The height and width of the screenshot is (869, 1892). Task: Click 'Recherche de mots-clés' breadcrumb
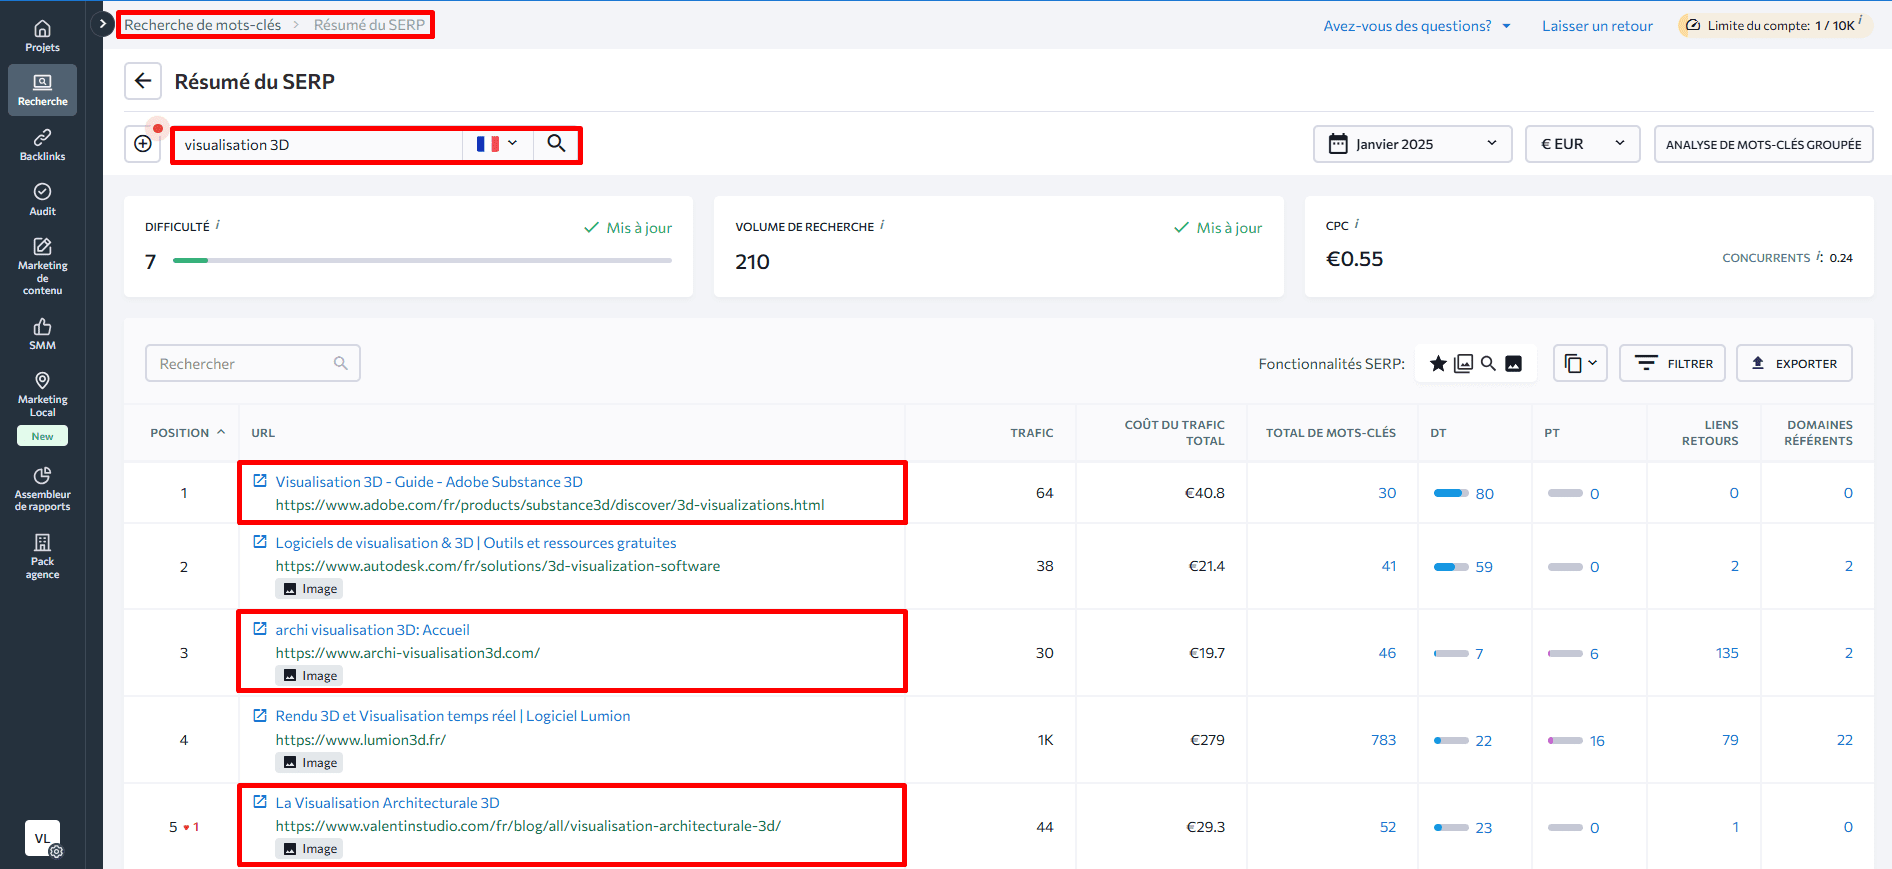[x=203, y=25]
